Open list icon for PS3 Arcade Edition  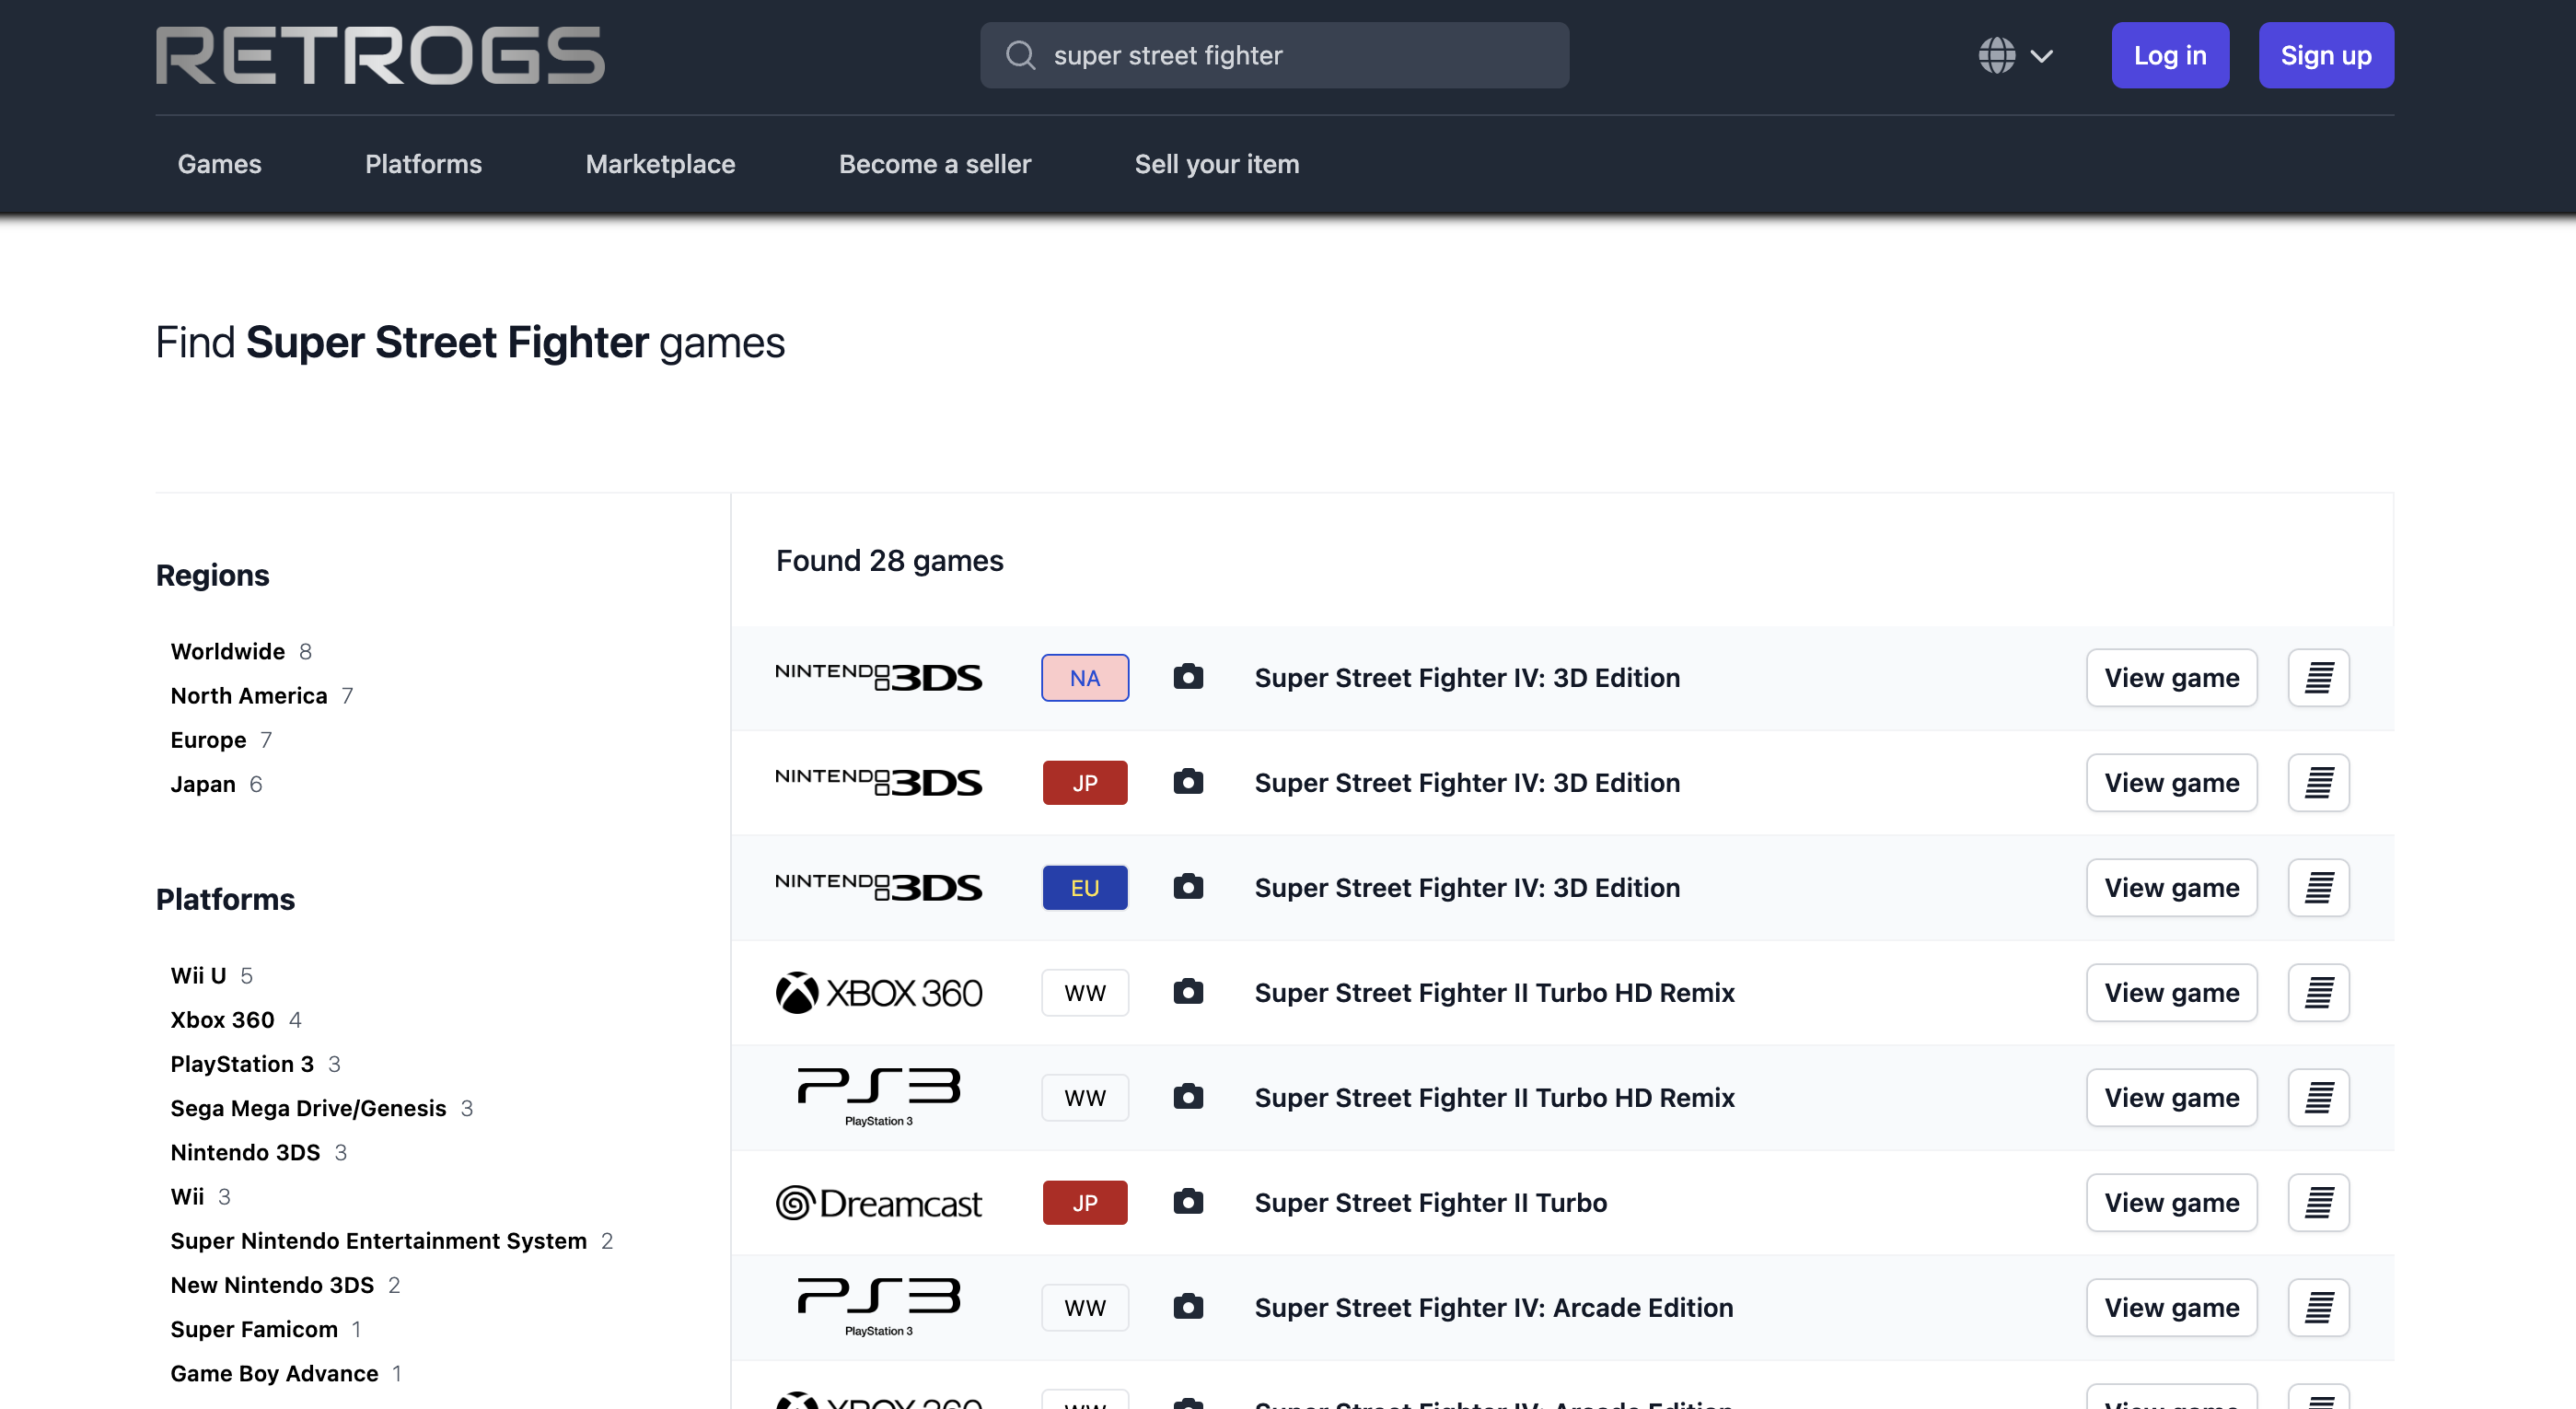[x=2318, y=1307]
